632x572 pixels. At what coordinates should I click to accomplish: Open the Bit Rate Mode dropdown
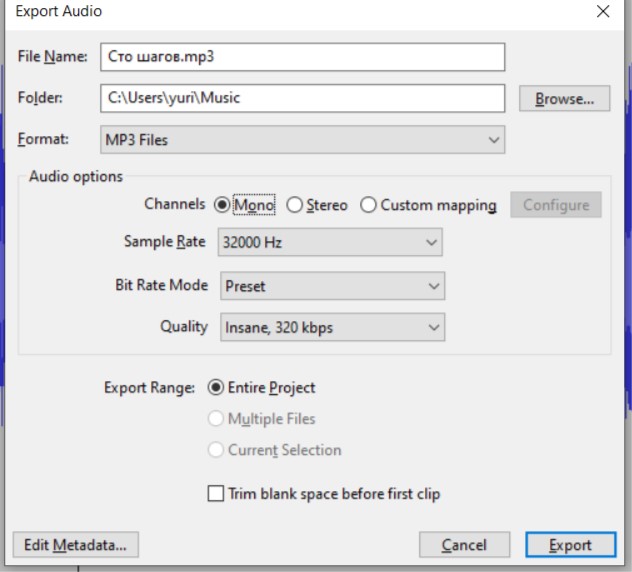[x=332, y=285]
